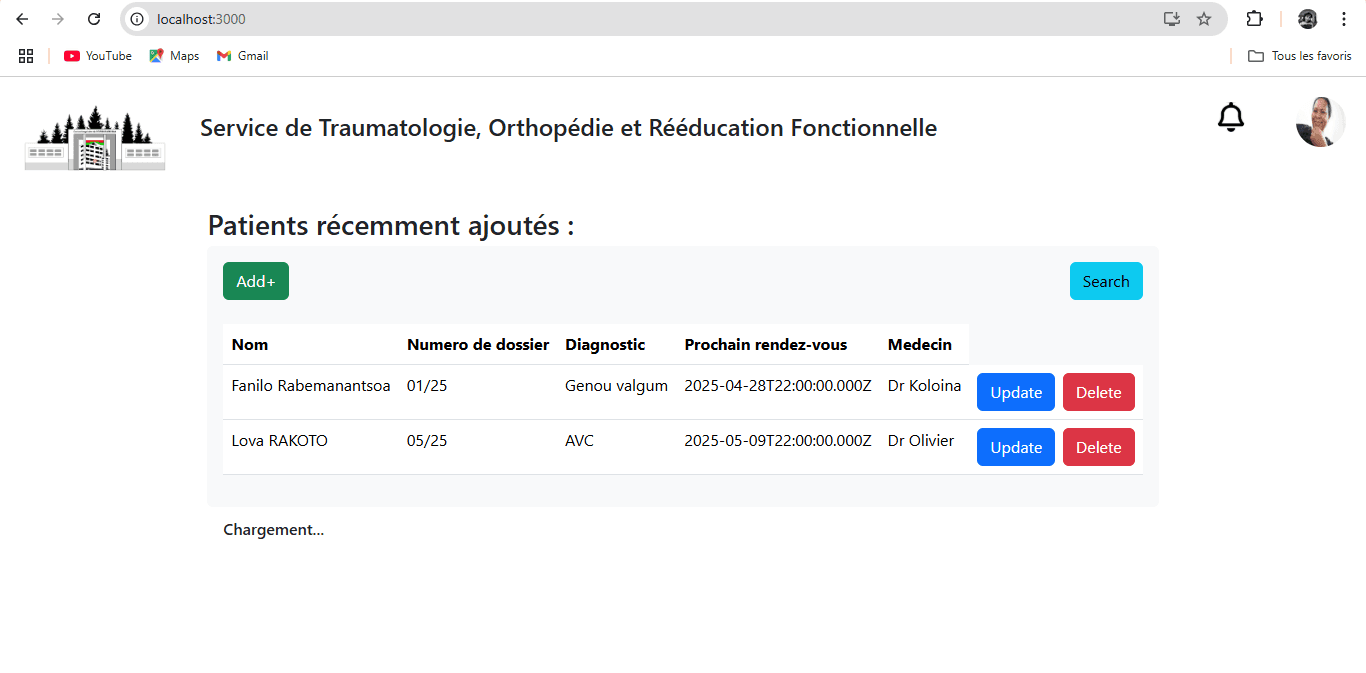Viewport: 1366px width, 673px height.
Task: Click the install app icon in address bar
Action: (x=1171, y=19)
